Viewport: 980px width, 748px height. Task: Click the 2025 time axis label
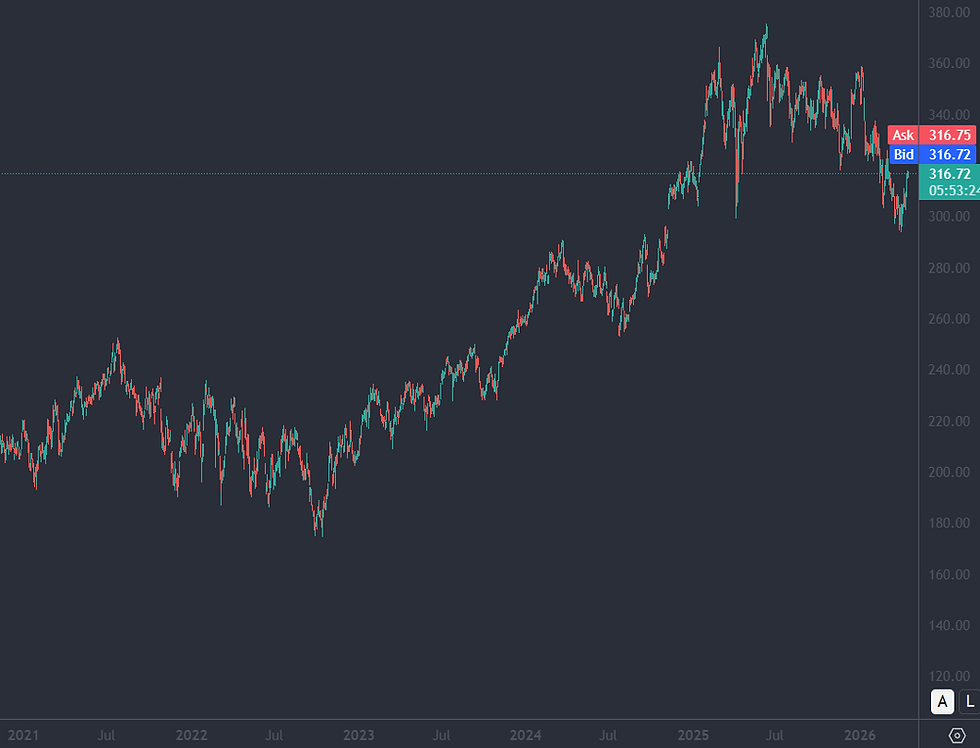692,736
